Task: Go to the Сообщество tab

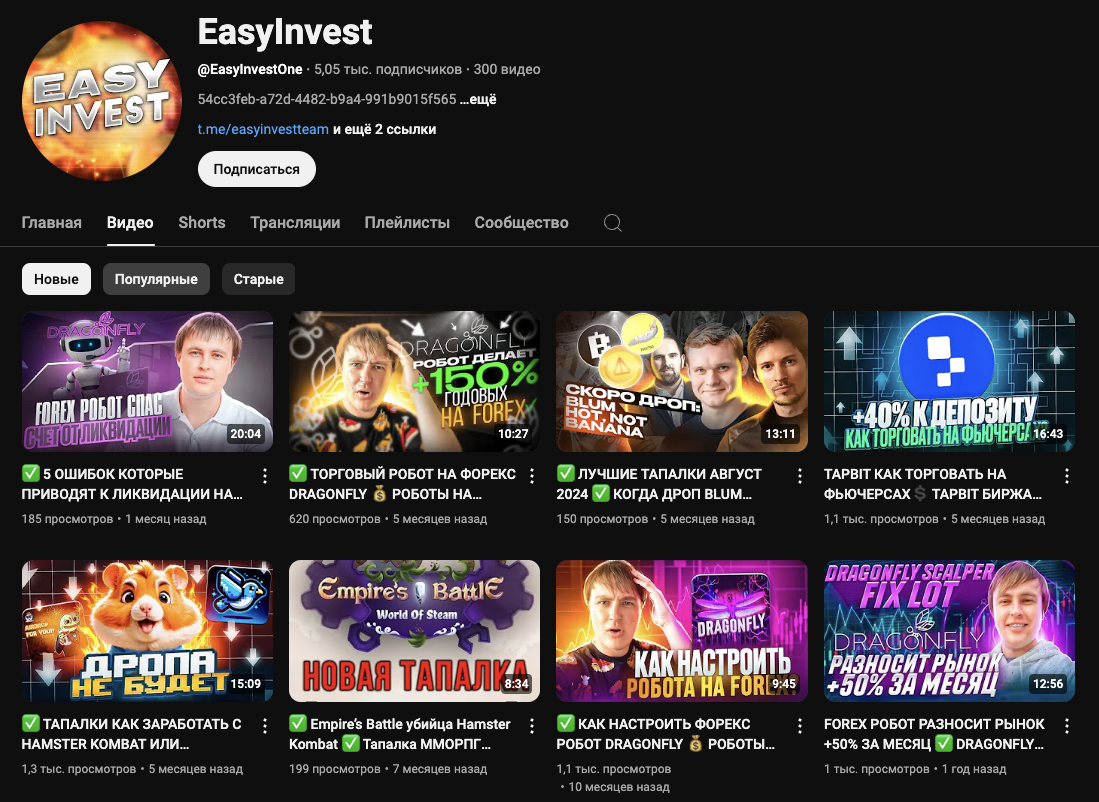Action: pos(521,223)
